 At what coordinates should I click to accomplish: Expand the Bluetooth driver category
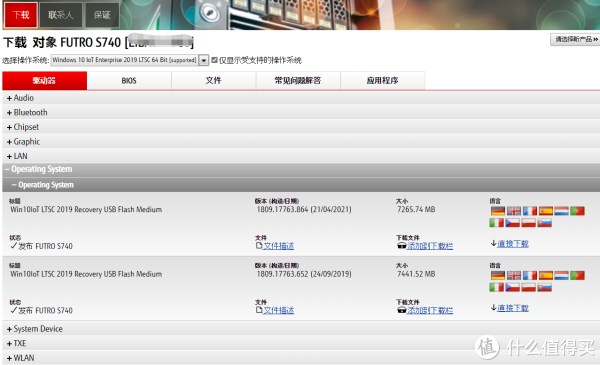point(27,112)
